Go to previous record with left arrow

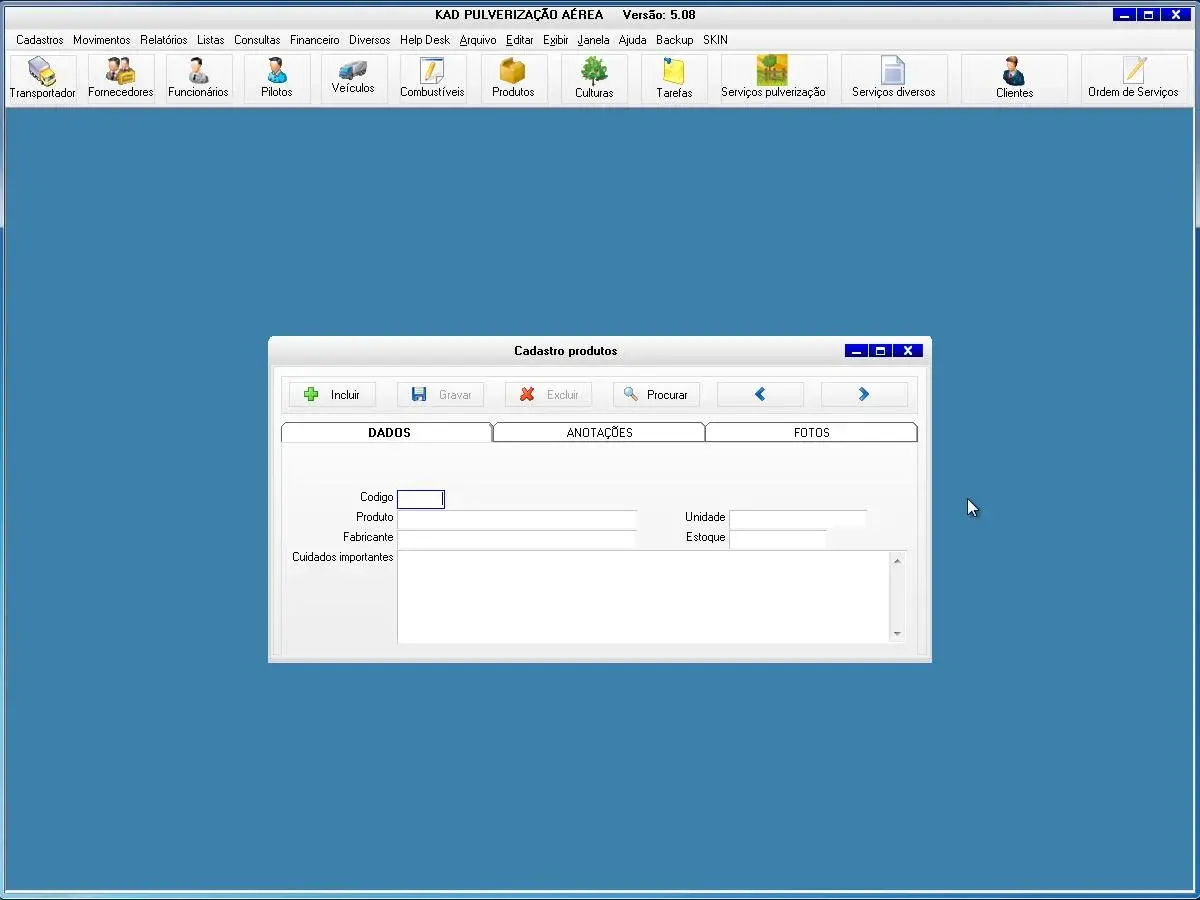tap(760, 395)
